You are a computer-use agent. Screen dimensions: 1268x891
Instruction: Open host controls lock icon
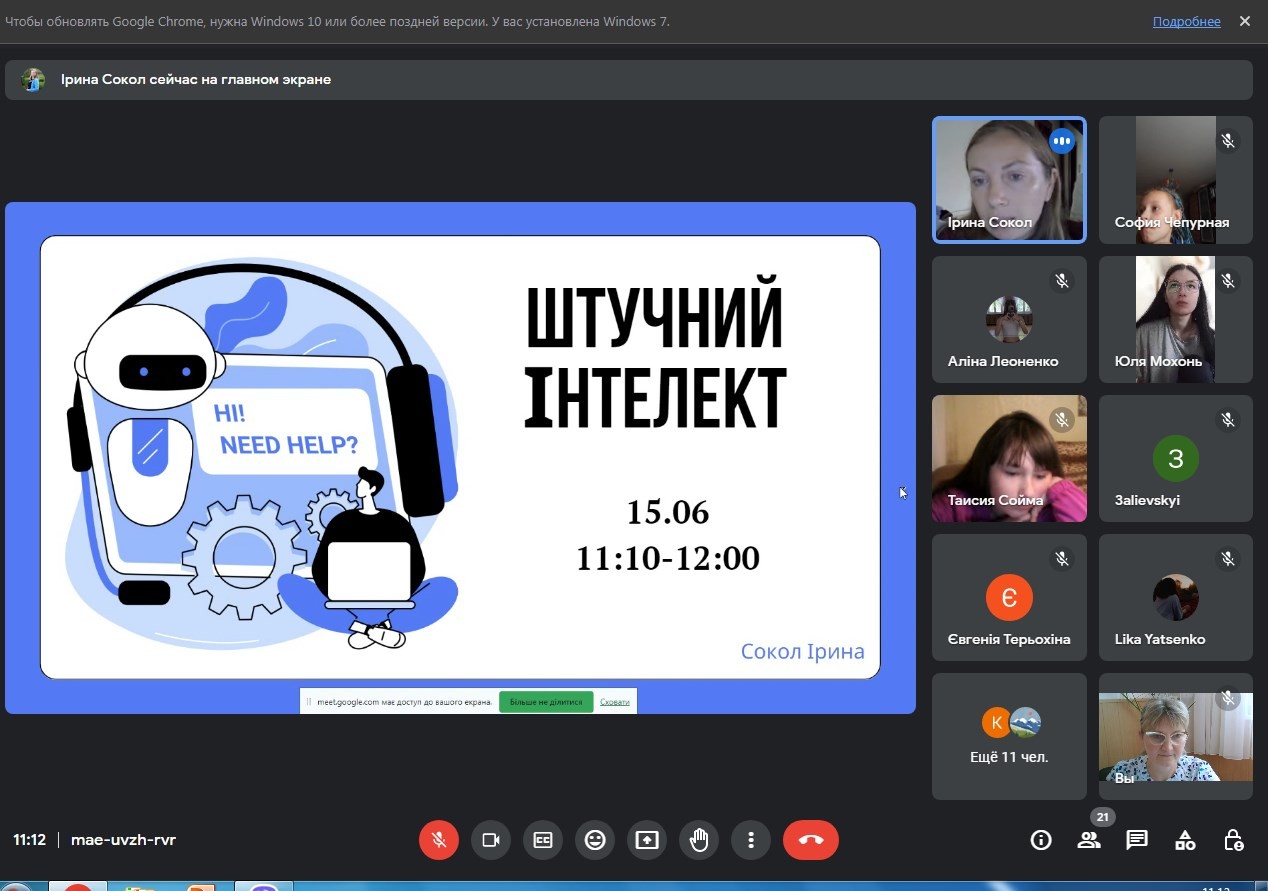click(1234, 840)
